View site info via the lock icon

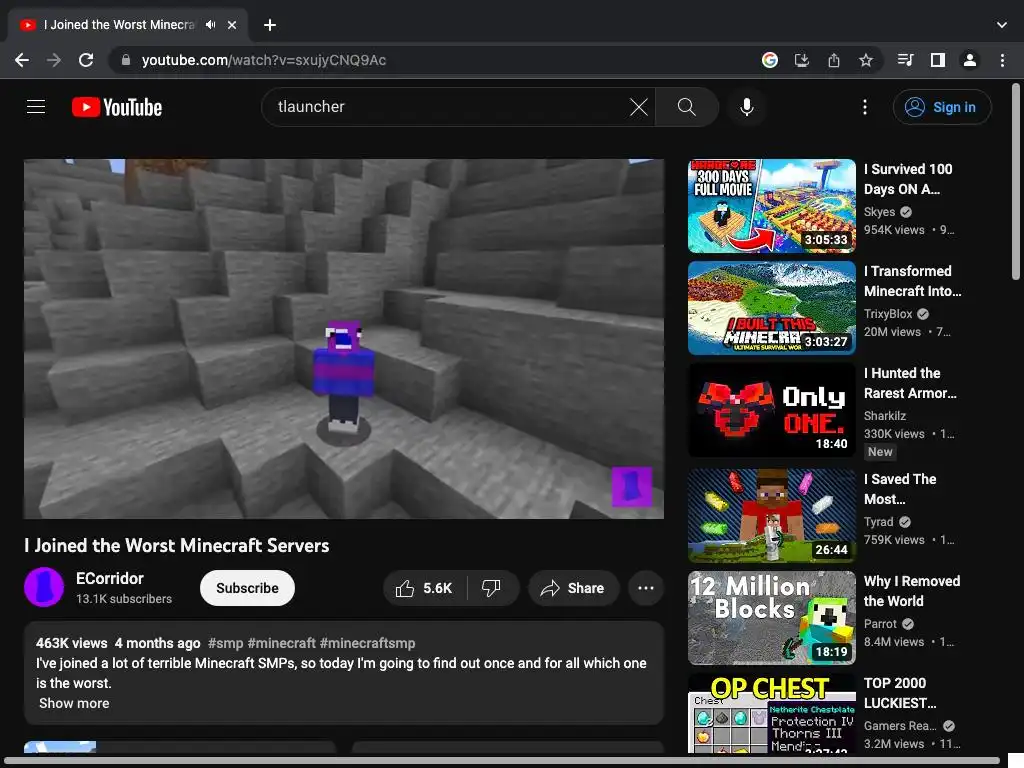click(x=125, y=60)
